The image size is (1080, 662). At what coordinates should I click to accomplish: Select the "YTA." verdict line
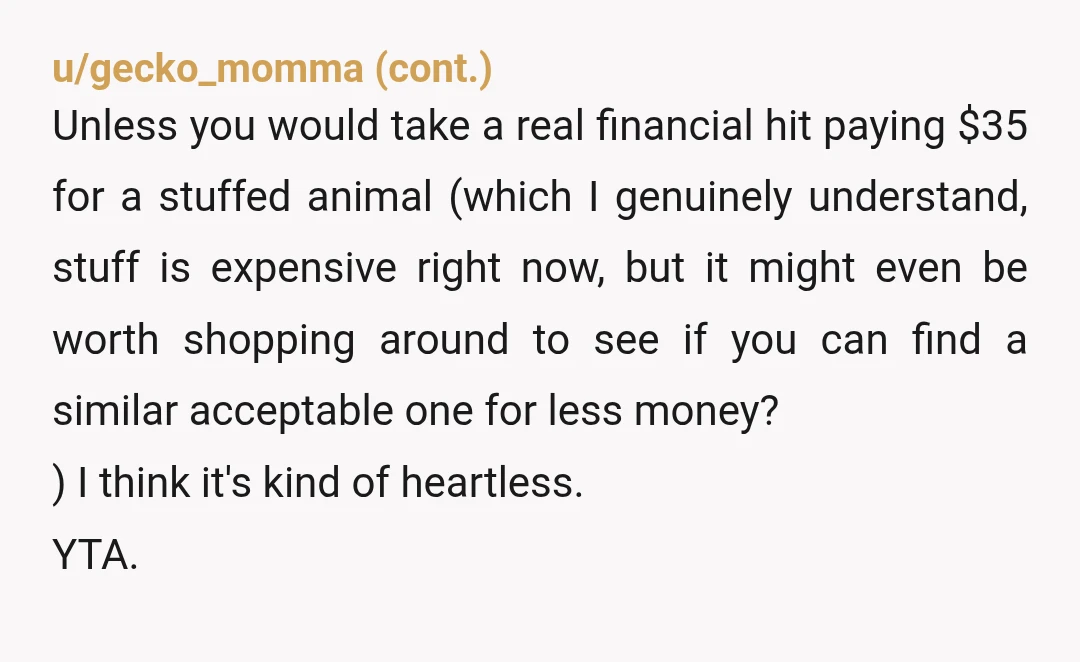pyautogui.click(x=95, y=555)
